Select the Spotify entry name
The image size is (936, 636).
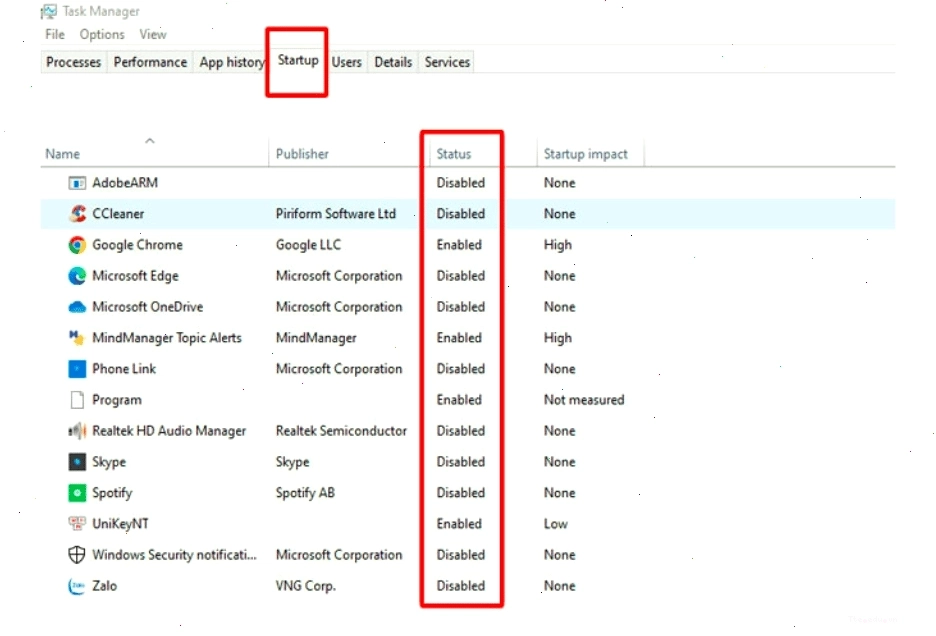coord(112,493)
